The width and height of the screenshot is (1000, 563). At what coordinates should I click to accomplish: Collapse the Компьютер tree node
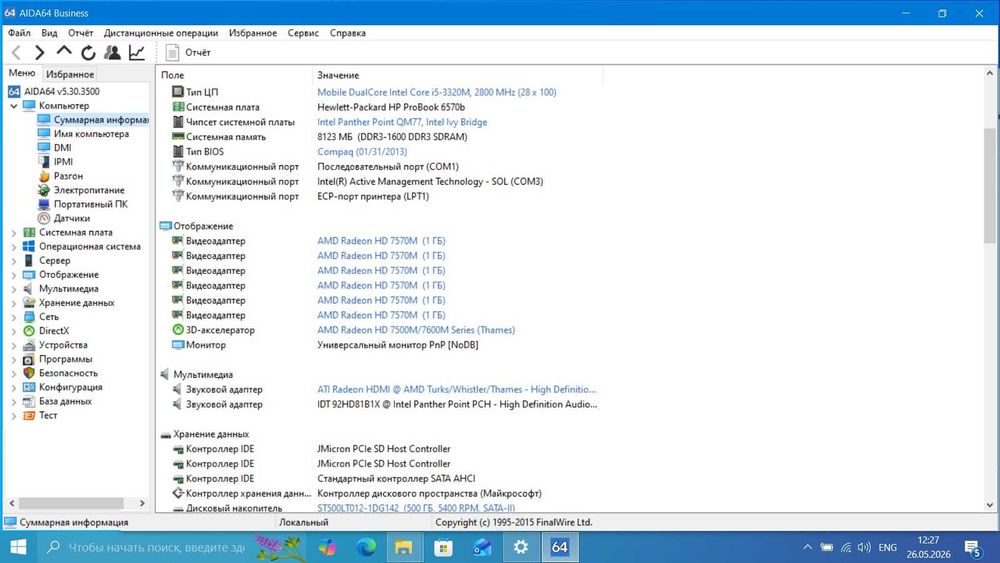click(x=14, y=106)
